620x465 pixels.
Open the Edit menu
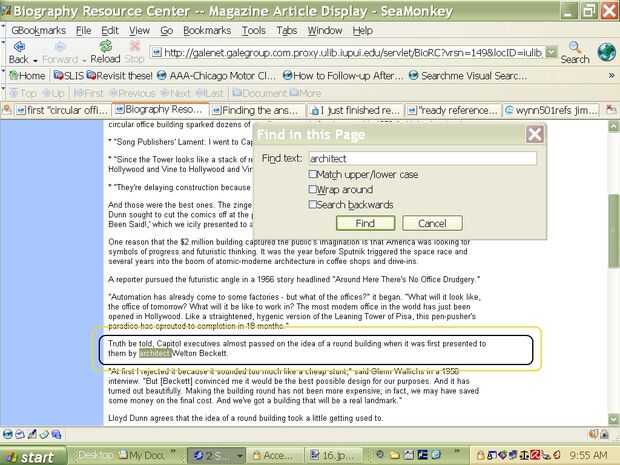tap(110, 30)
